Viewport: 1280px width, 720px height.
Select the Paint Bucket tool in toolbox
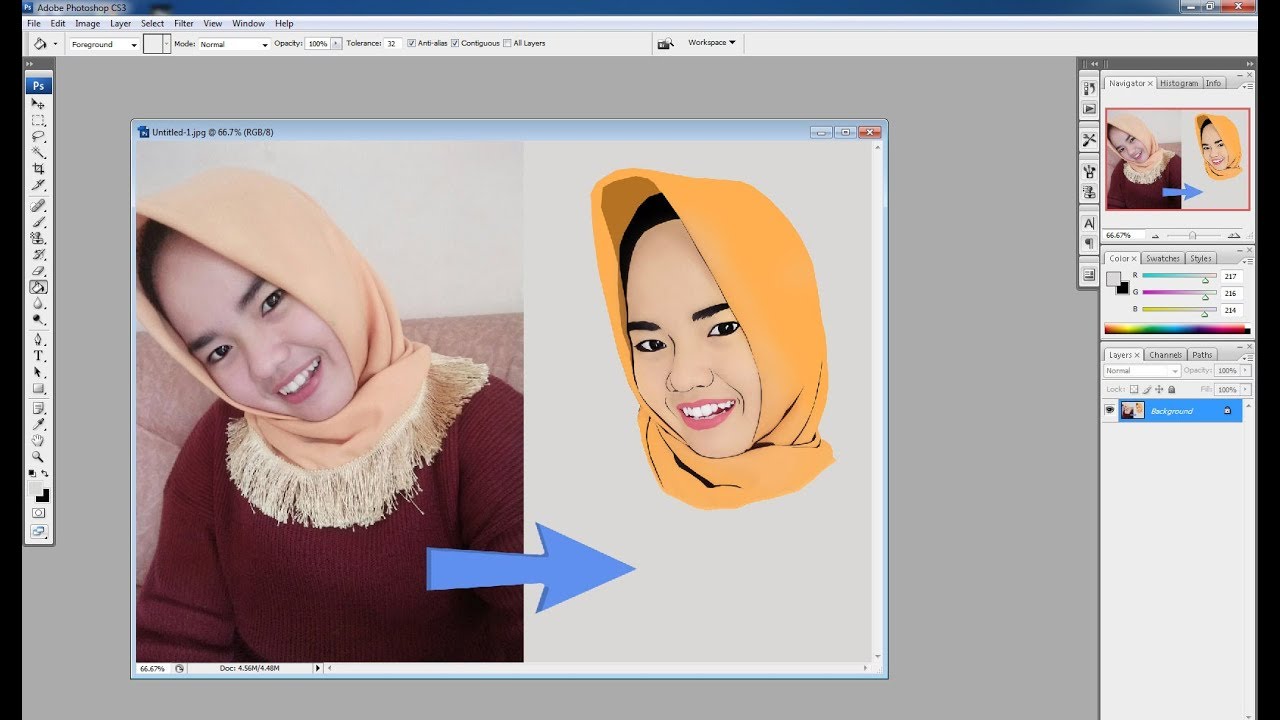tap(38, 287)
